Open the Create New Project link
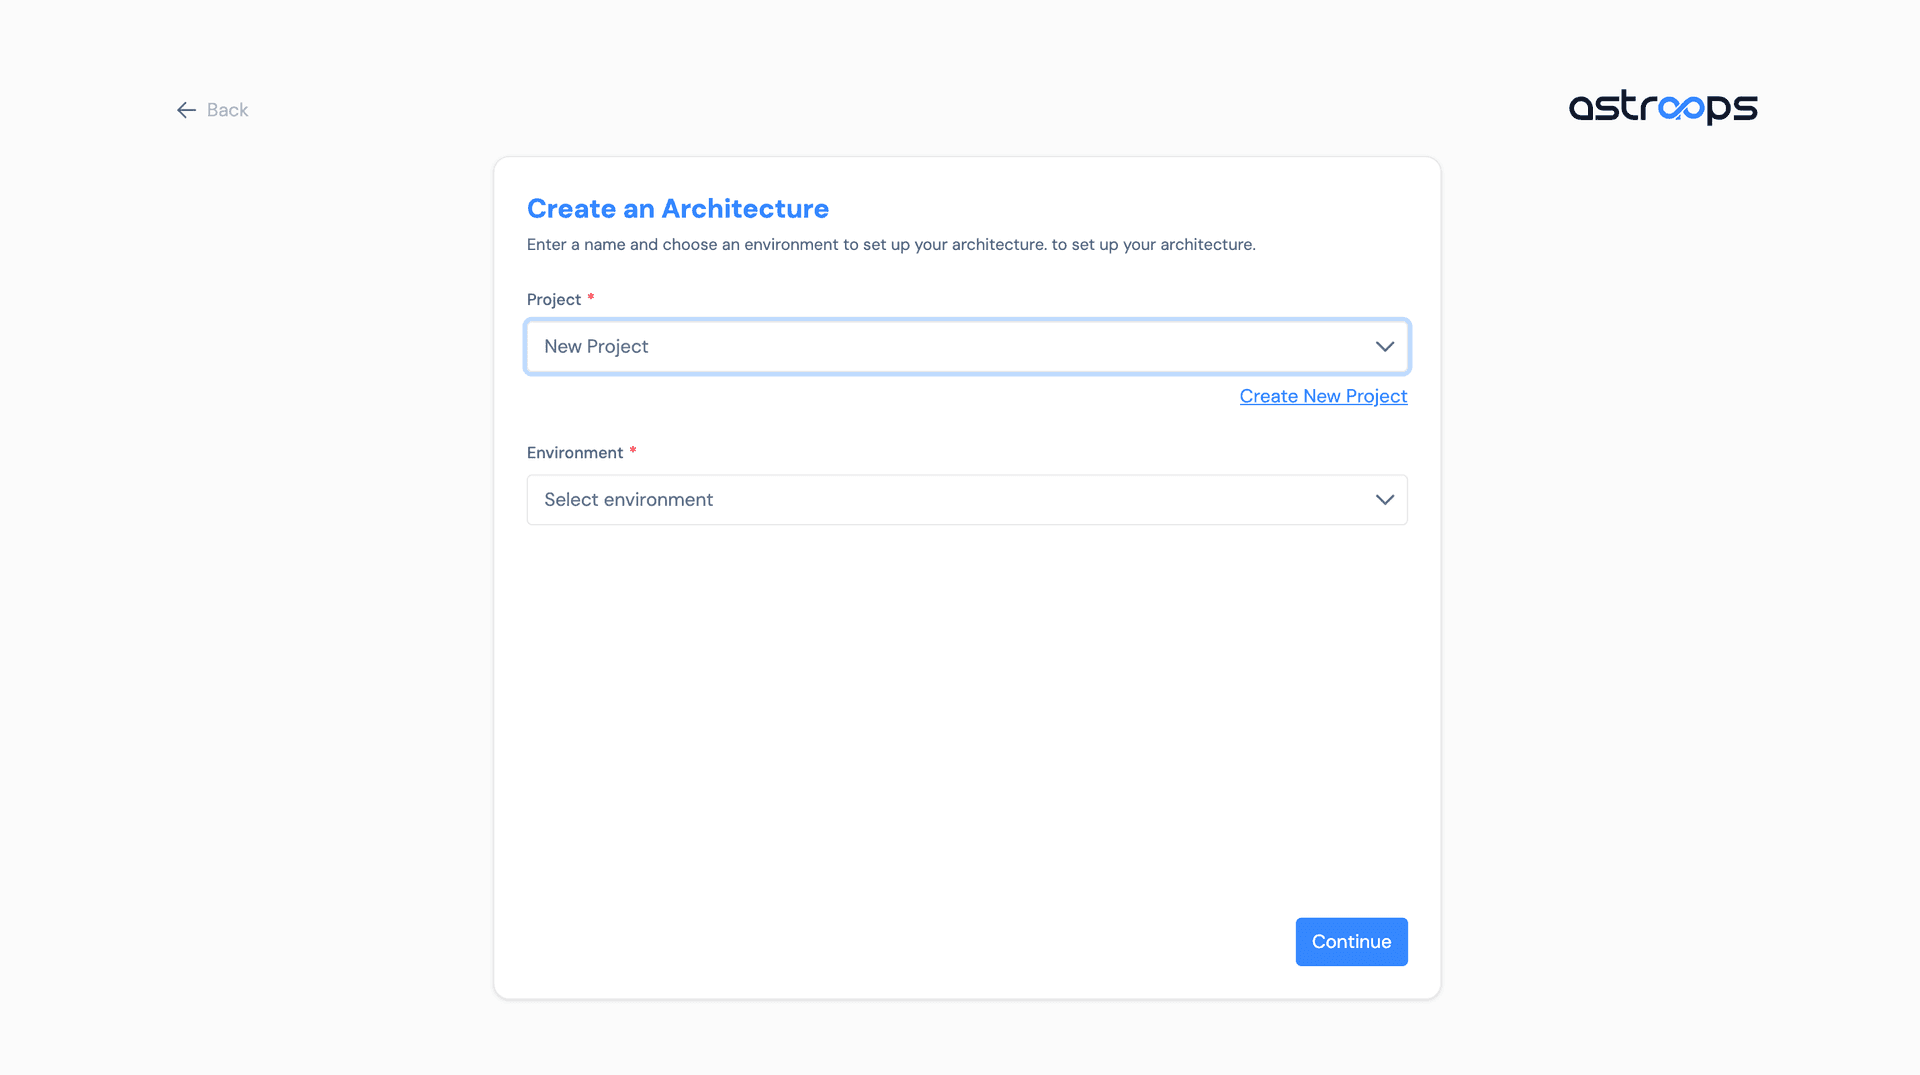1920x1075 pixels. pos(1323,396)
